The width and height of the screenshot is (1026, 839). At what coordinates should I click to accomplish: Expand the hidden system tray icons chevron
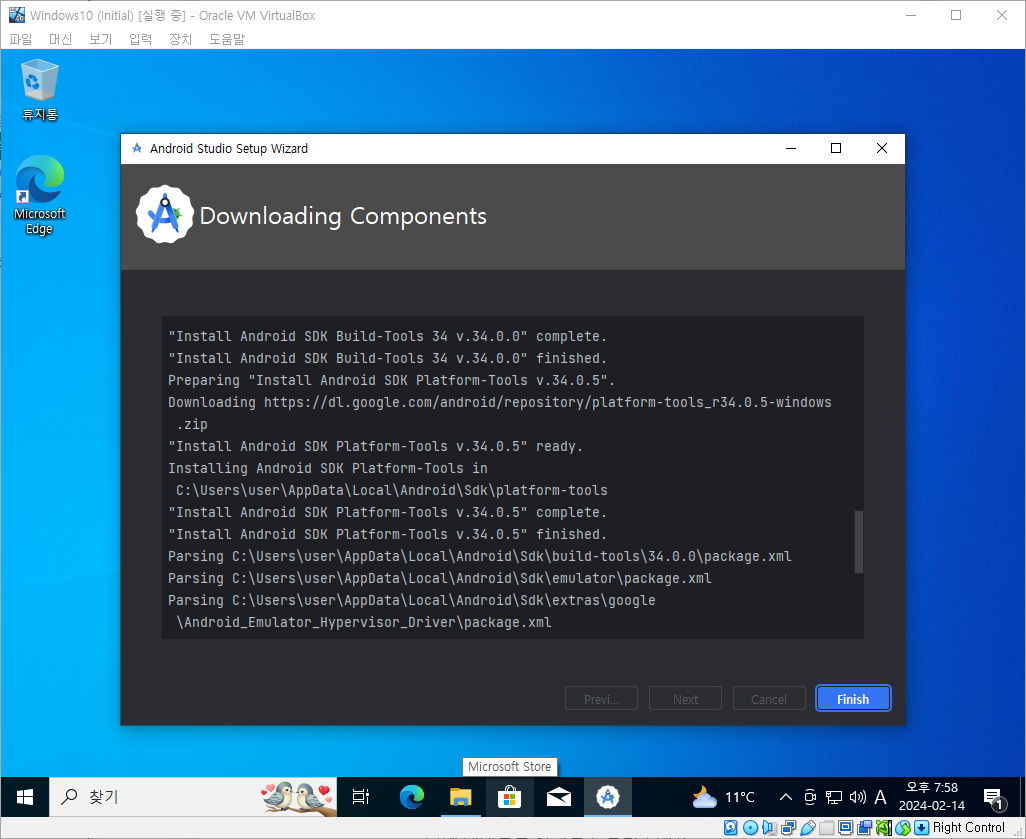pyautogui.click(x=786, y=796)
